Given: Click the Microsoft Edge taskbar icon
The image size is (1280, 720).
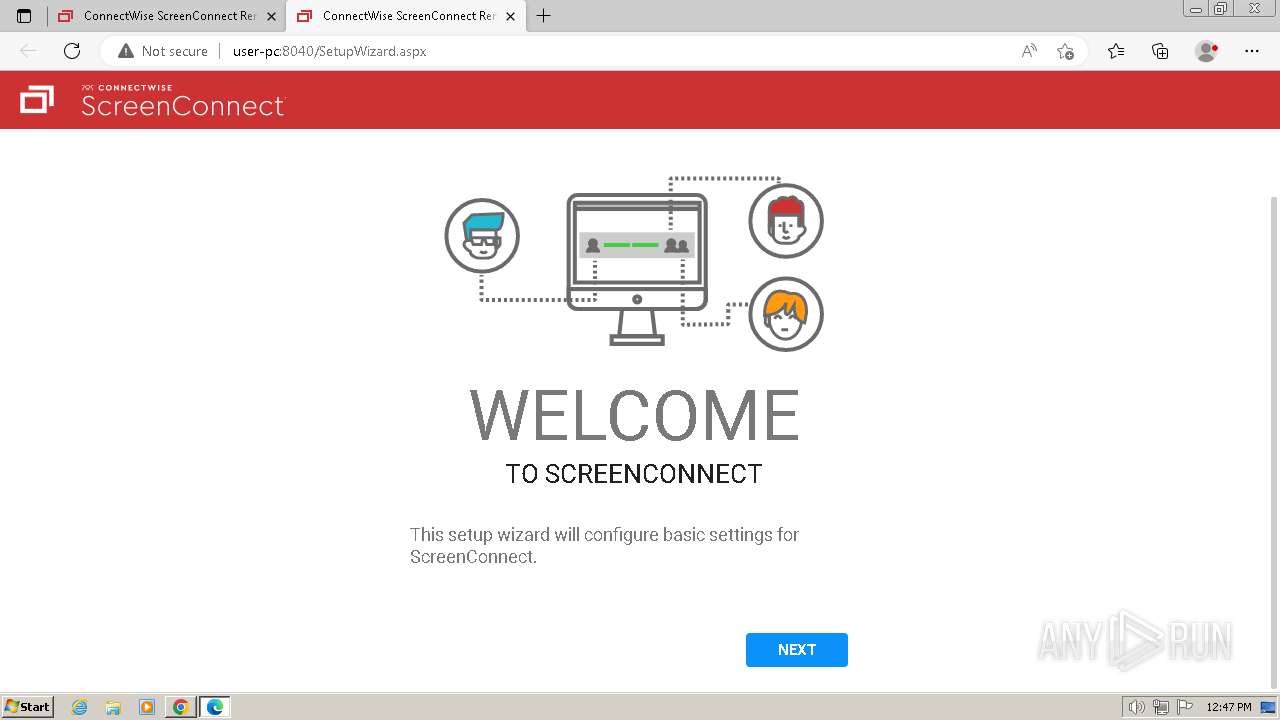Looking at the screenshot, I should click(x=215, y=707).
